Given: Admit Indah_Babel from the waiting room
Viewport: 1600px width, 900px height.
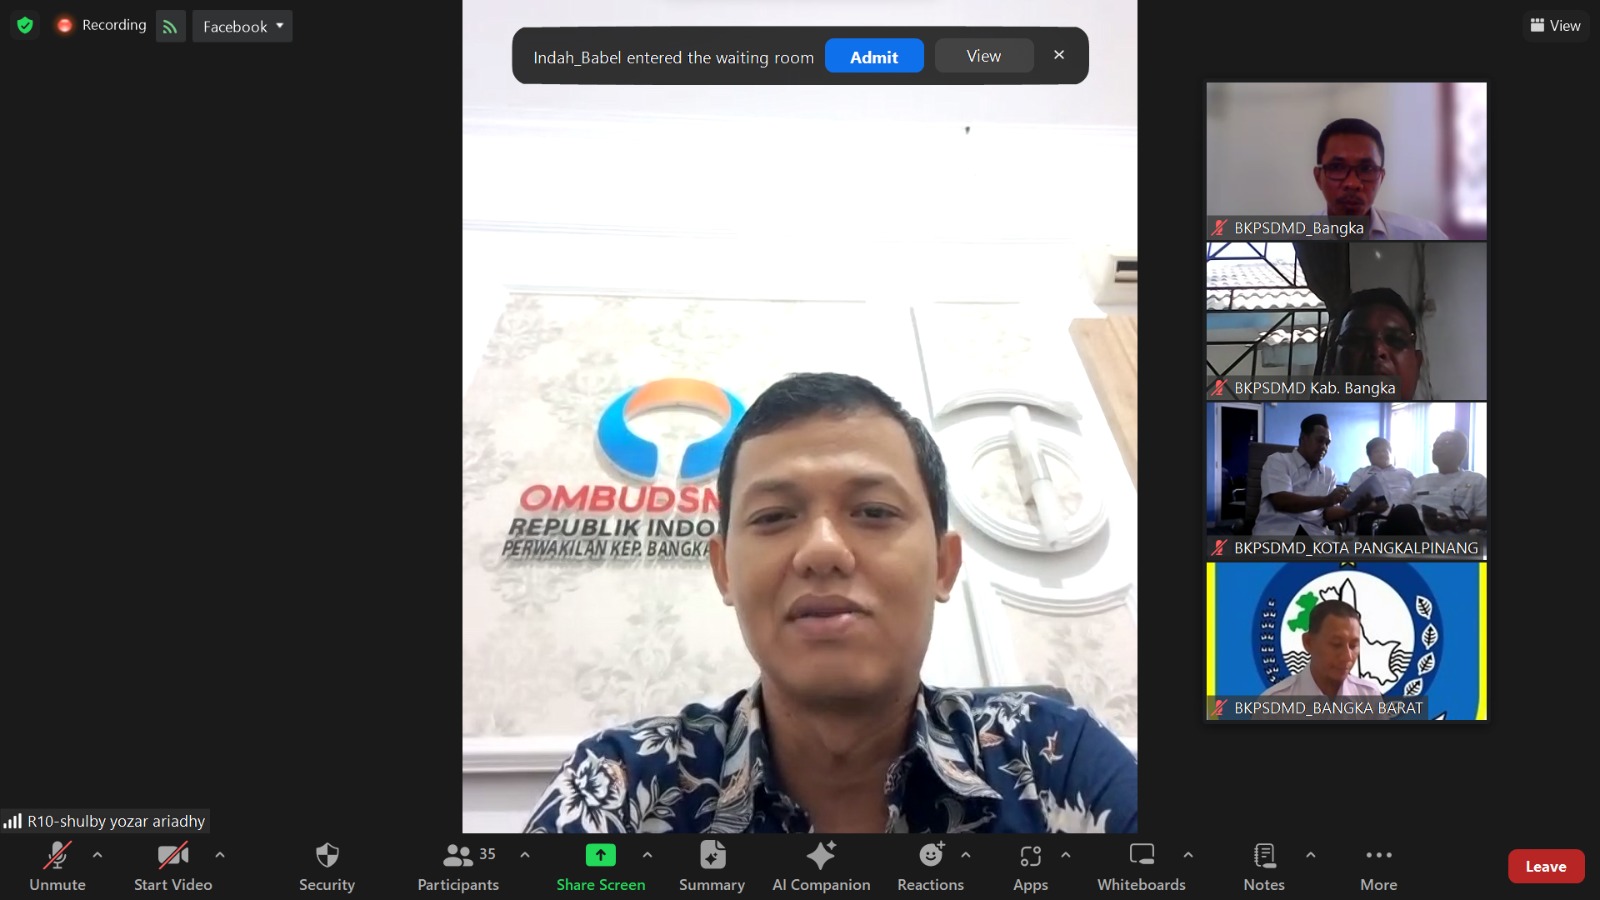Looking at the screenshot, I should coord(874,57).
